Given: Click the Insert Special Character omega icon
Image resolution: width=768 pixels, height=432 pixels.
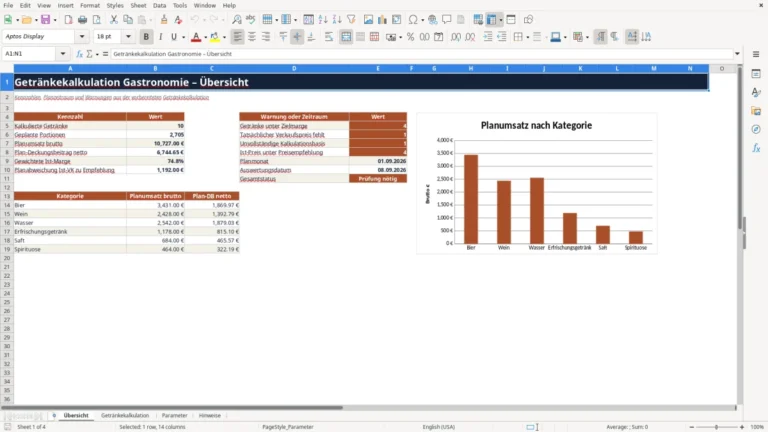Looking at the screenshot, I should (x=413, y=20).
